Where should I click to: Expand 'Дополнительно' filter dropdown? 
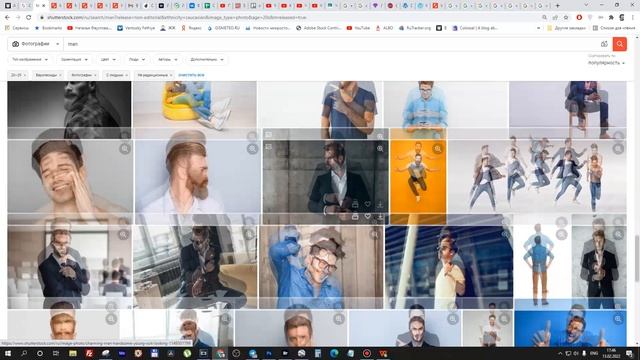click(x=207, y=60)
